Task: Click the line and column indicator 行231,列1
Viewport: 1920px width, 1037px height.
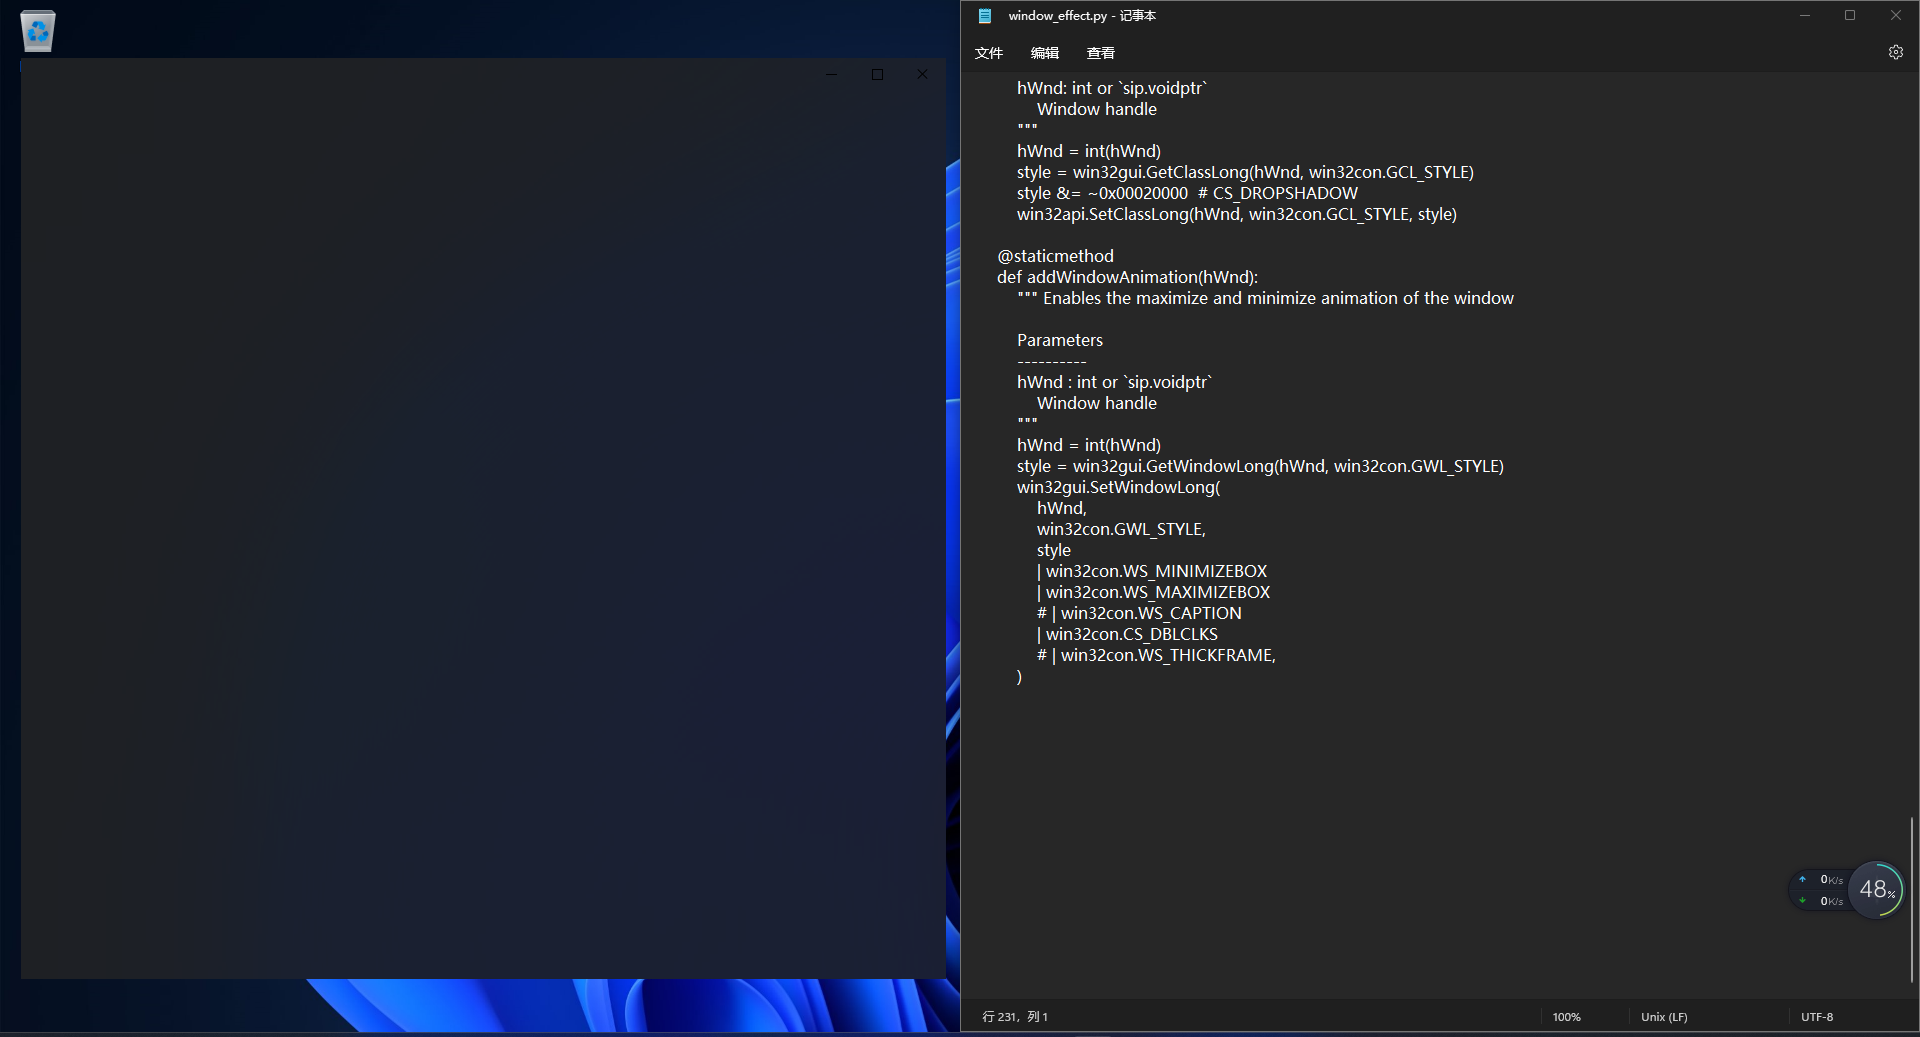Action: (1014, 1016)
